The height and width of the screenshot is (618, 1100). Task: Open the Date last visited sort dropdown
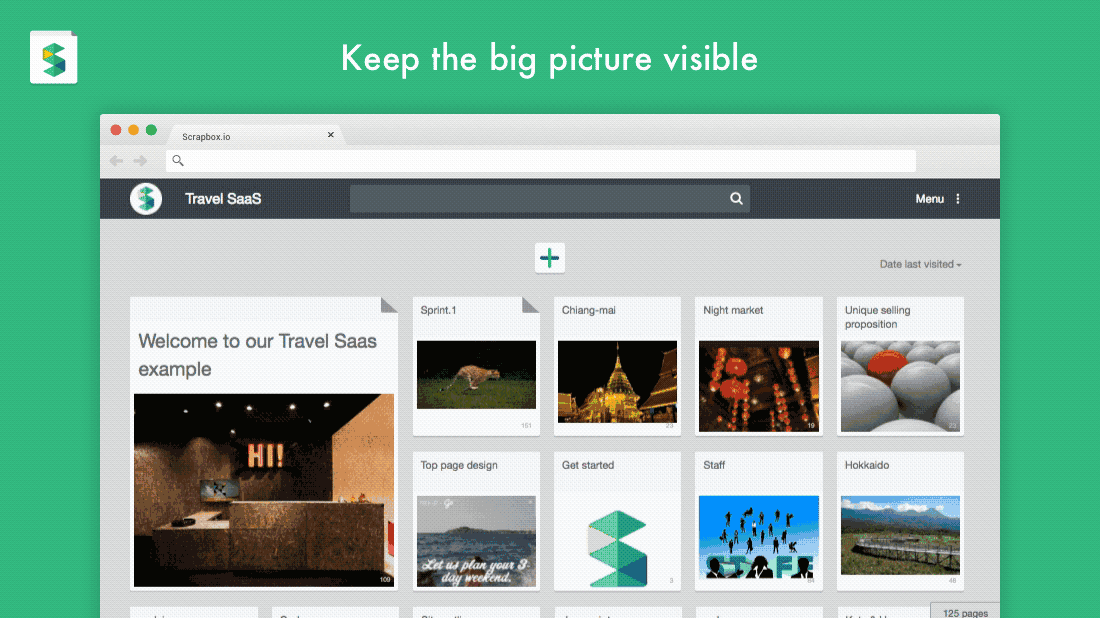(x=920, y=264)
